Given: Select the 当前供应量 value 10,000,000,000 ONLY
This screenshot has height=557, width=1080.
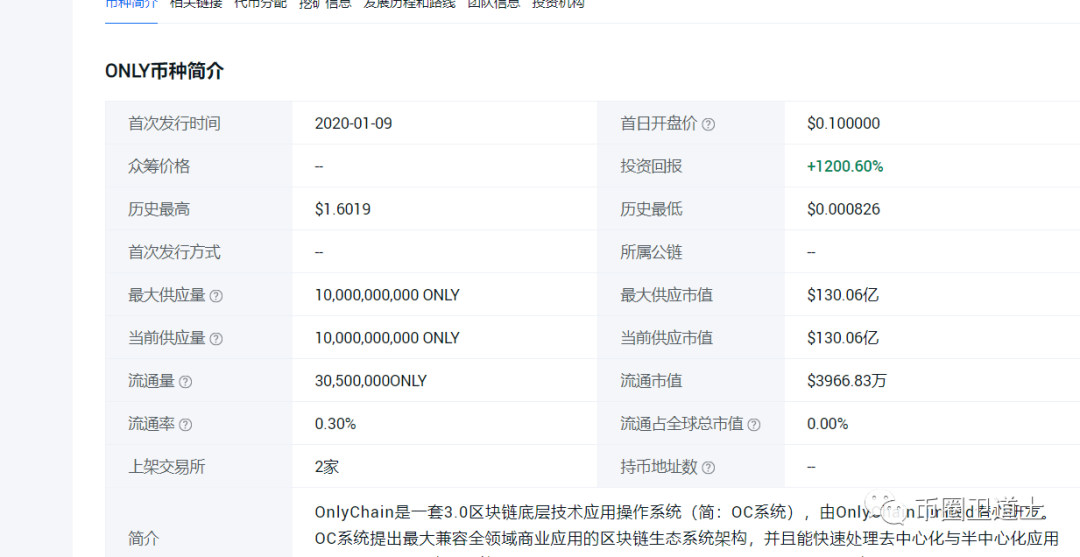Looking at the screenshot, I should coord(387,337).
